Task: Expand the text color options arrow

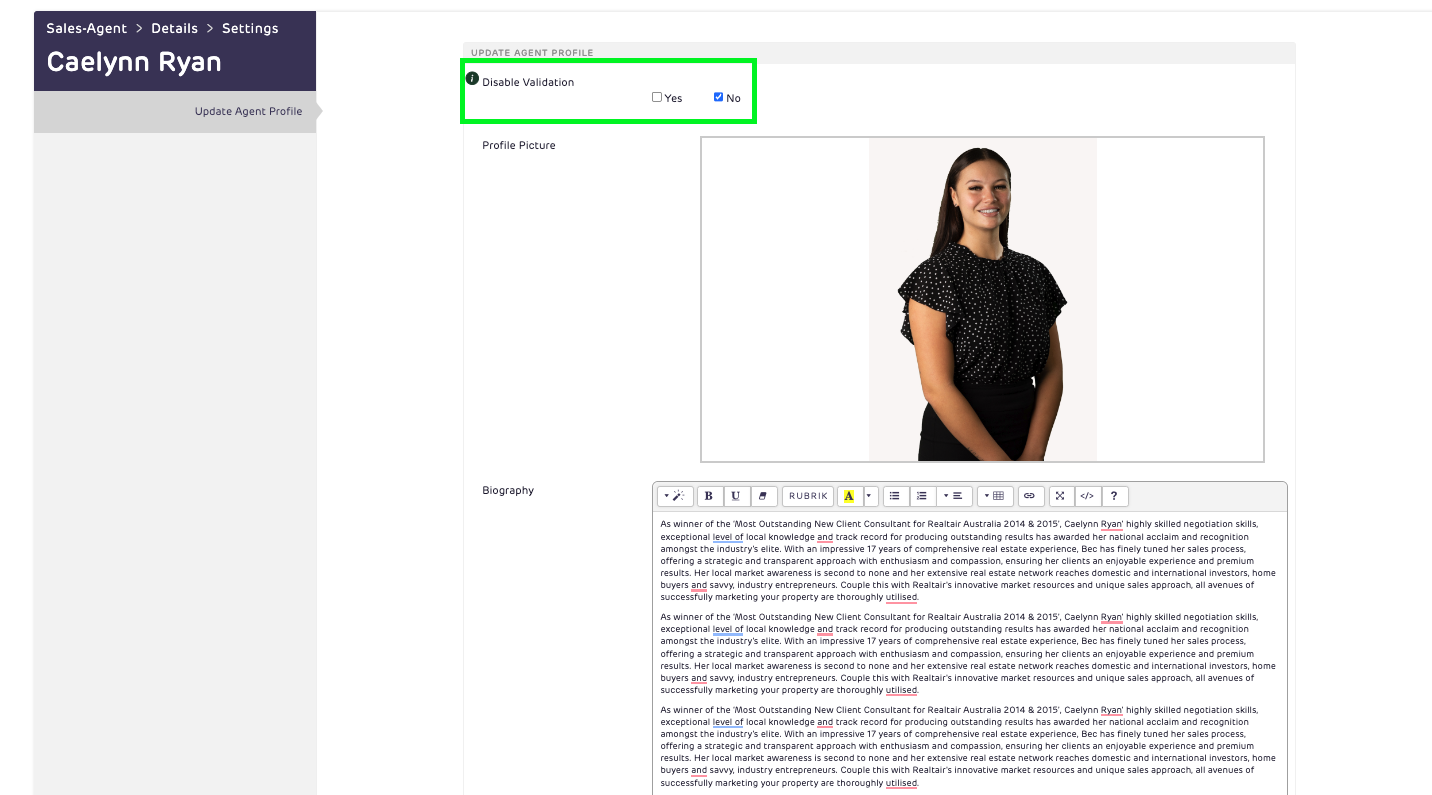Action: [869, 496]
